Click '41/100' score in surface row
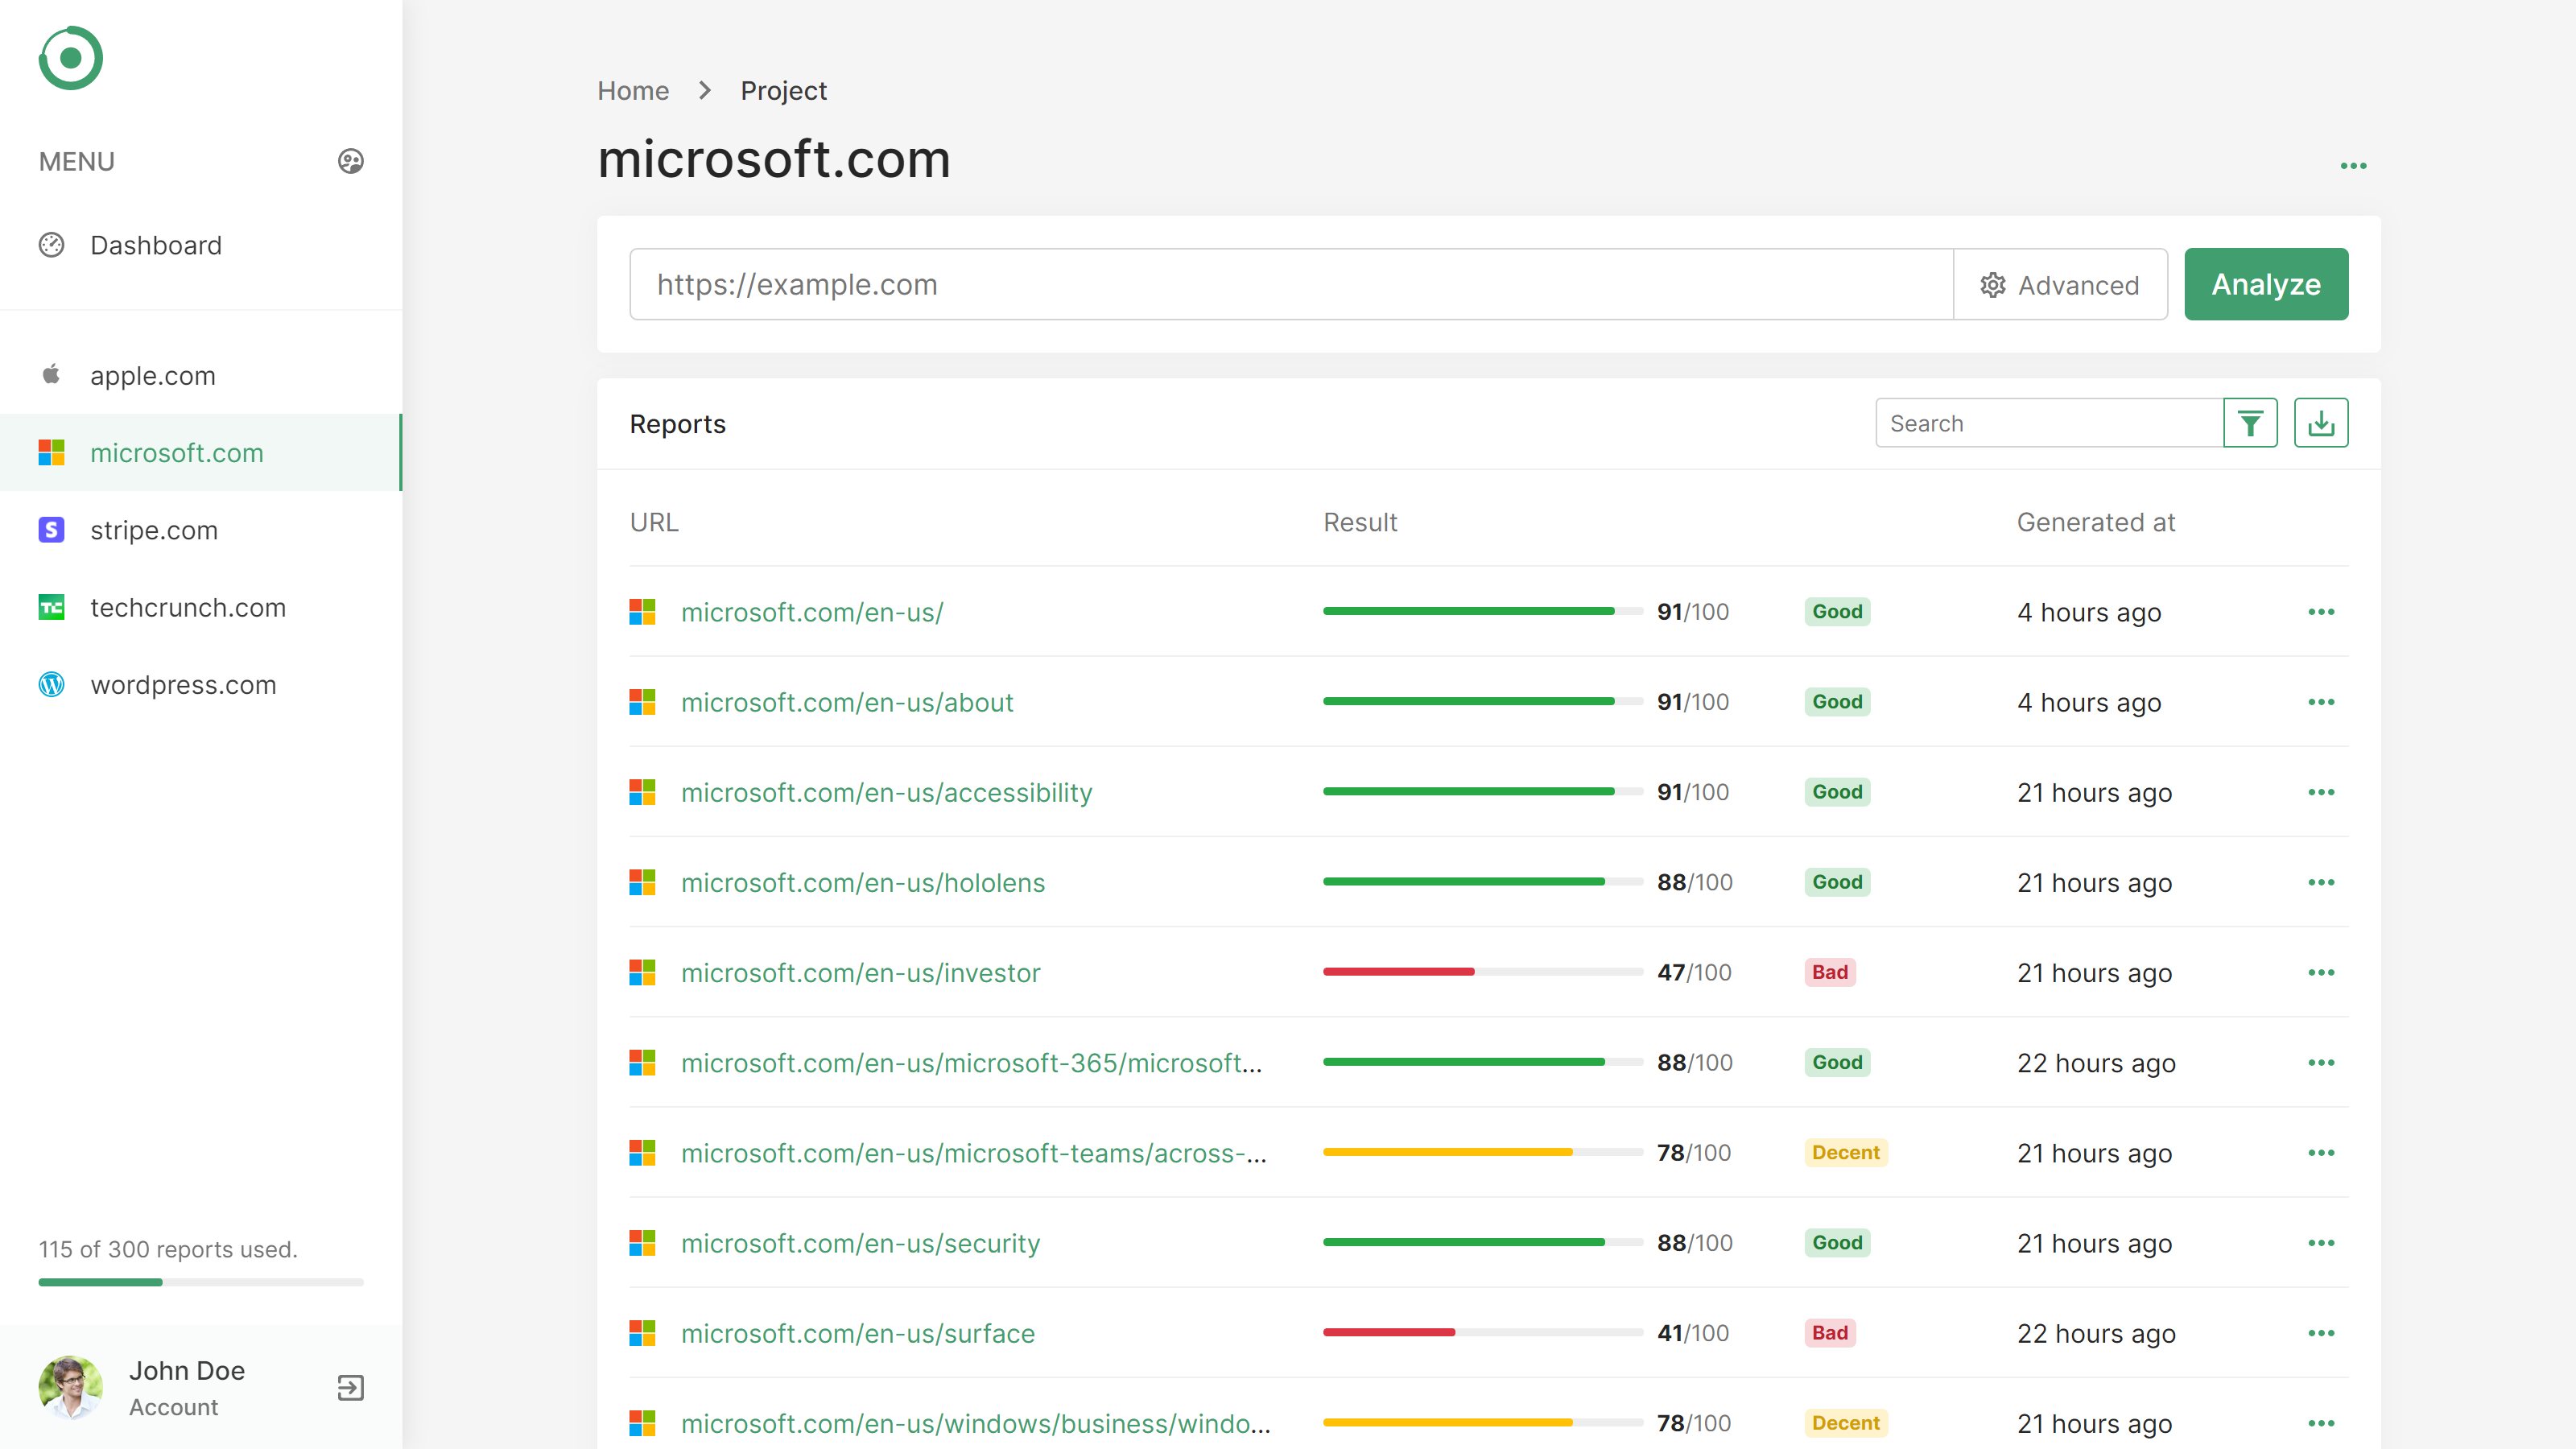The image size is (2576, 1449). [x=1693, y=1333]
